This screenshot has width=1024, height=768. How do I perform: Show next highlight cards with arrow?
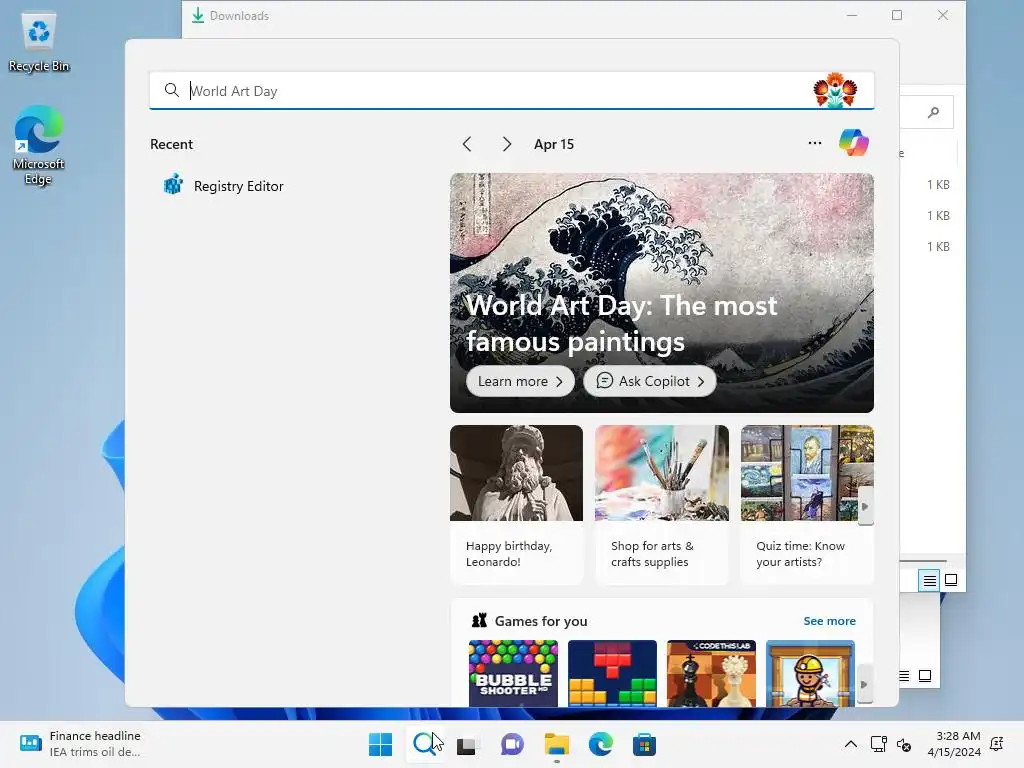click(865, 506)
